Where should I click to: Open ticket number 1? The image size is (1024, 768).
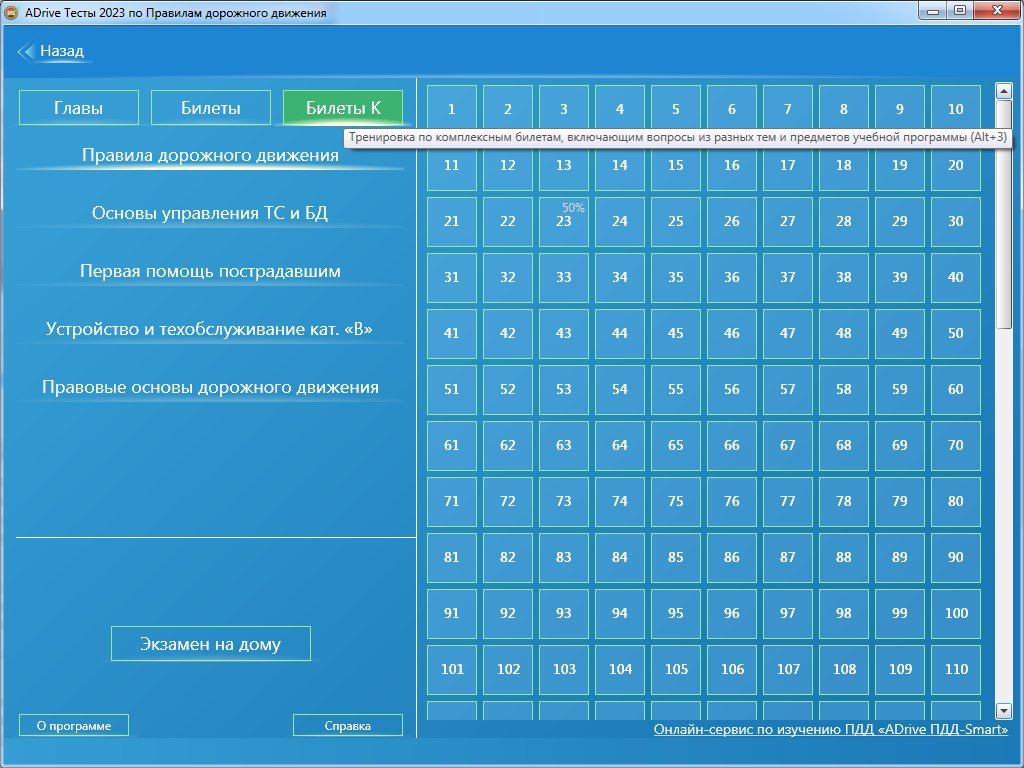[452, 109]
